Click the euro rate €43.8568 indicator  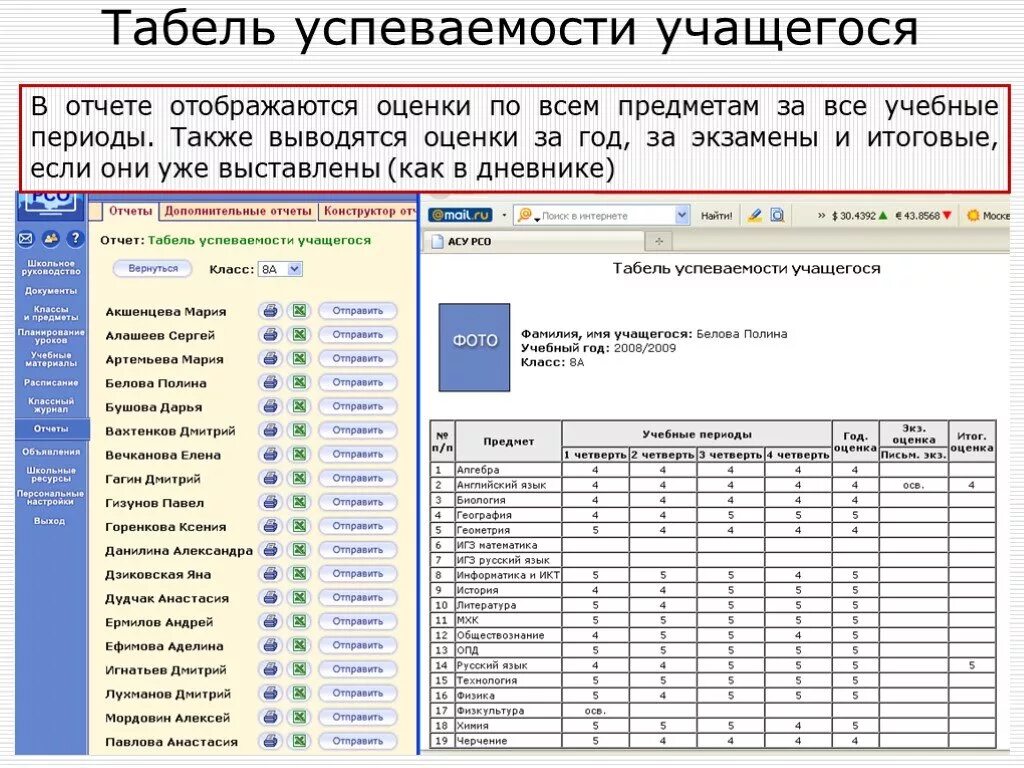coord(923,216)
